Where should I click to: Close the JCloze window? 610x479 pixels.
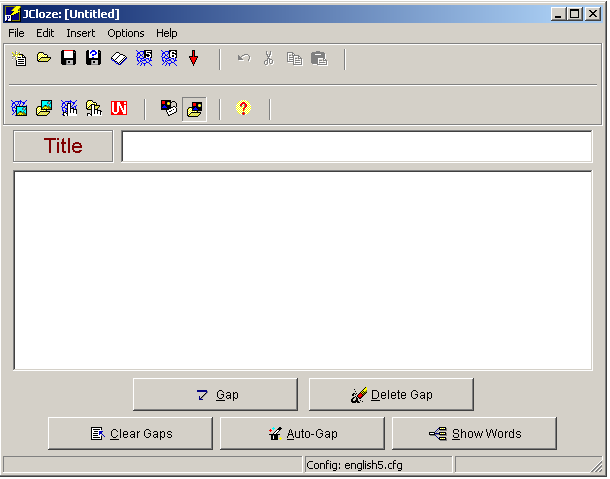coord(593,14)
